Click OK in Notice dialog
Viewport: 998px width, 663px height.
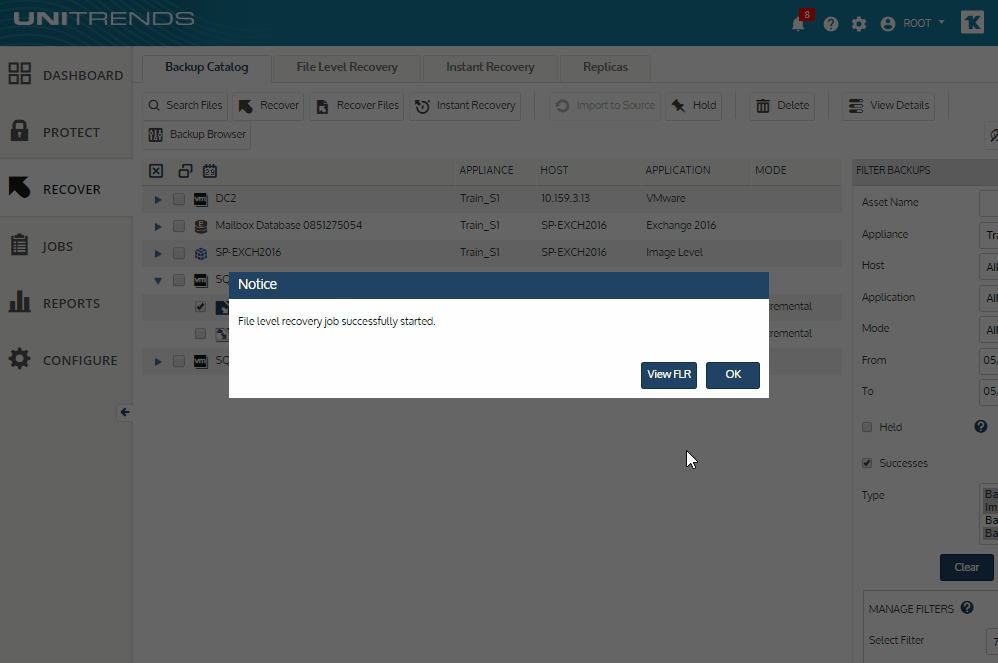coord(733,375)
